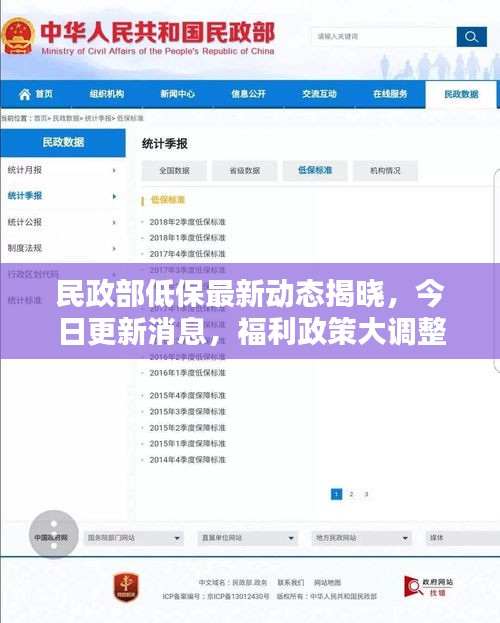Expand the 统计公报 sidebar arrow

pyautogui.click(x=114, y=222)
